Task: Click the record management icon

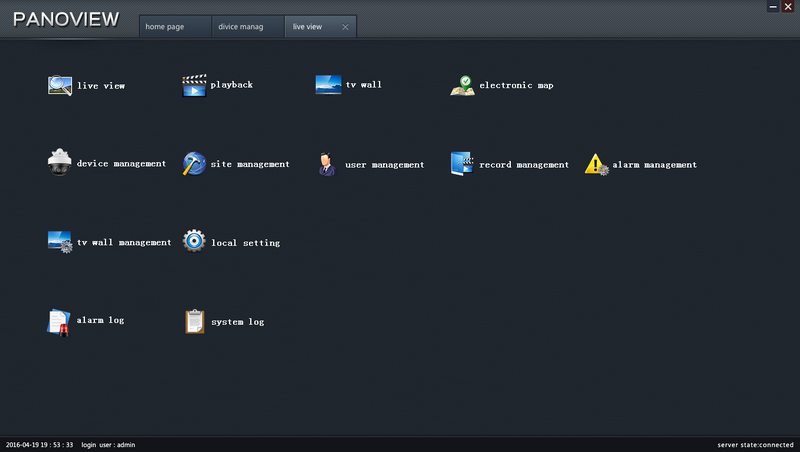Action: click(x=462, y=164)
